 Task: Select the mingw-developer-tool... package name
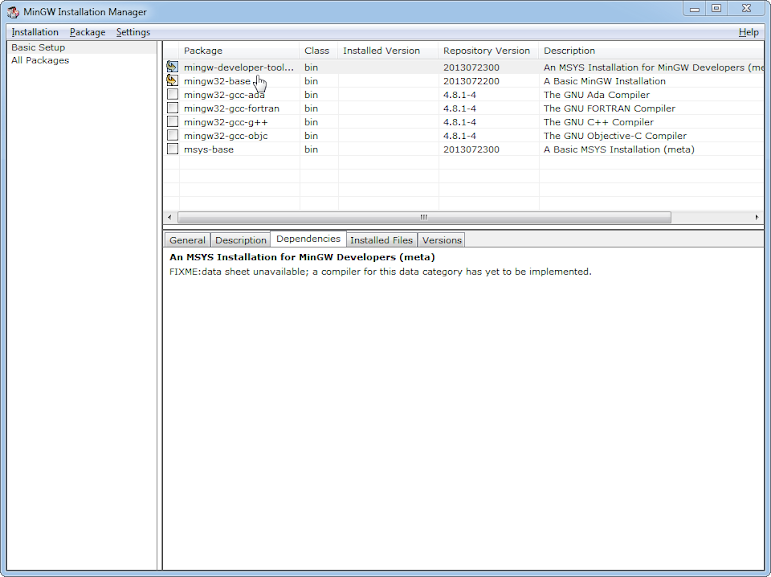[238, 67]
